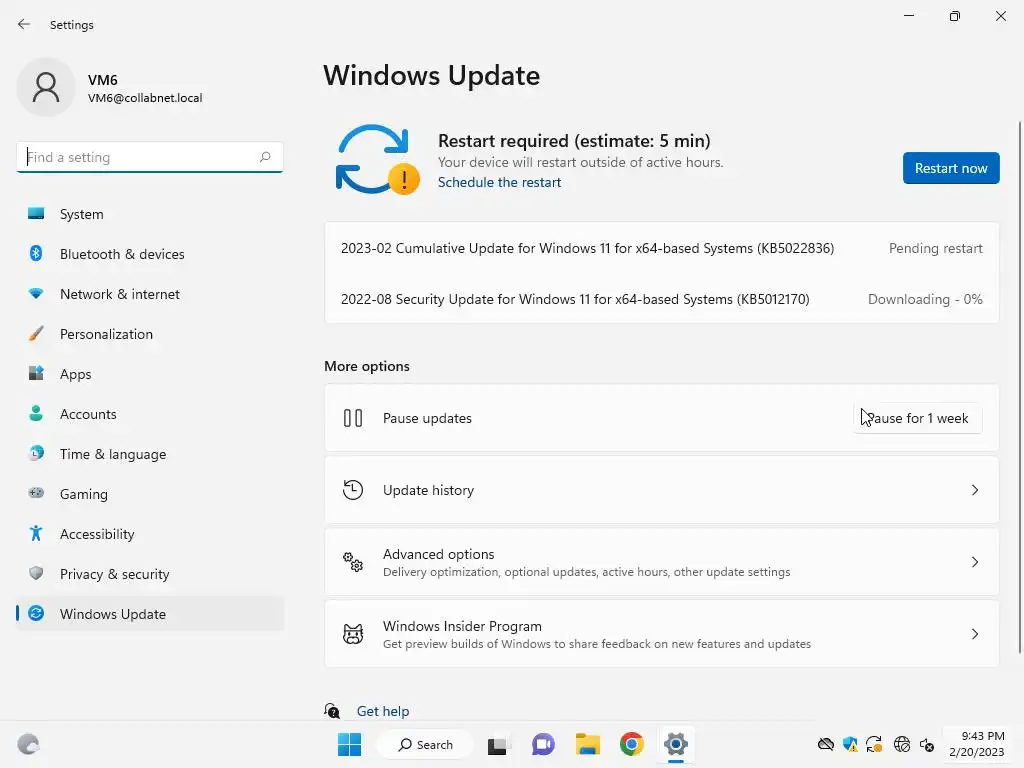Open File Explorer from the taskbar
Image resolution: width=1024 pixels, height=768 pixels.
(587, 744)
